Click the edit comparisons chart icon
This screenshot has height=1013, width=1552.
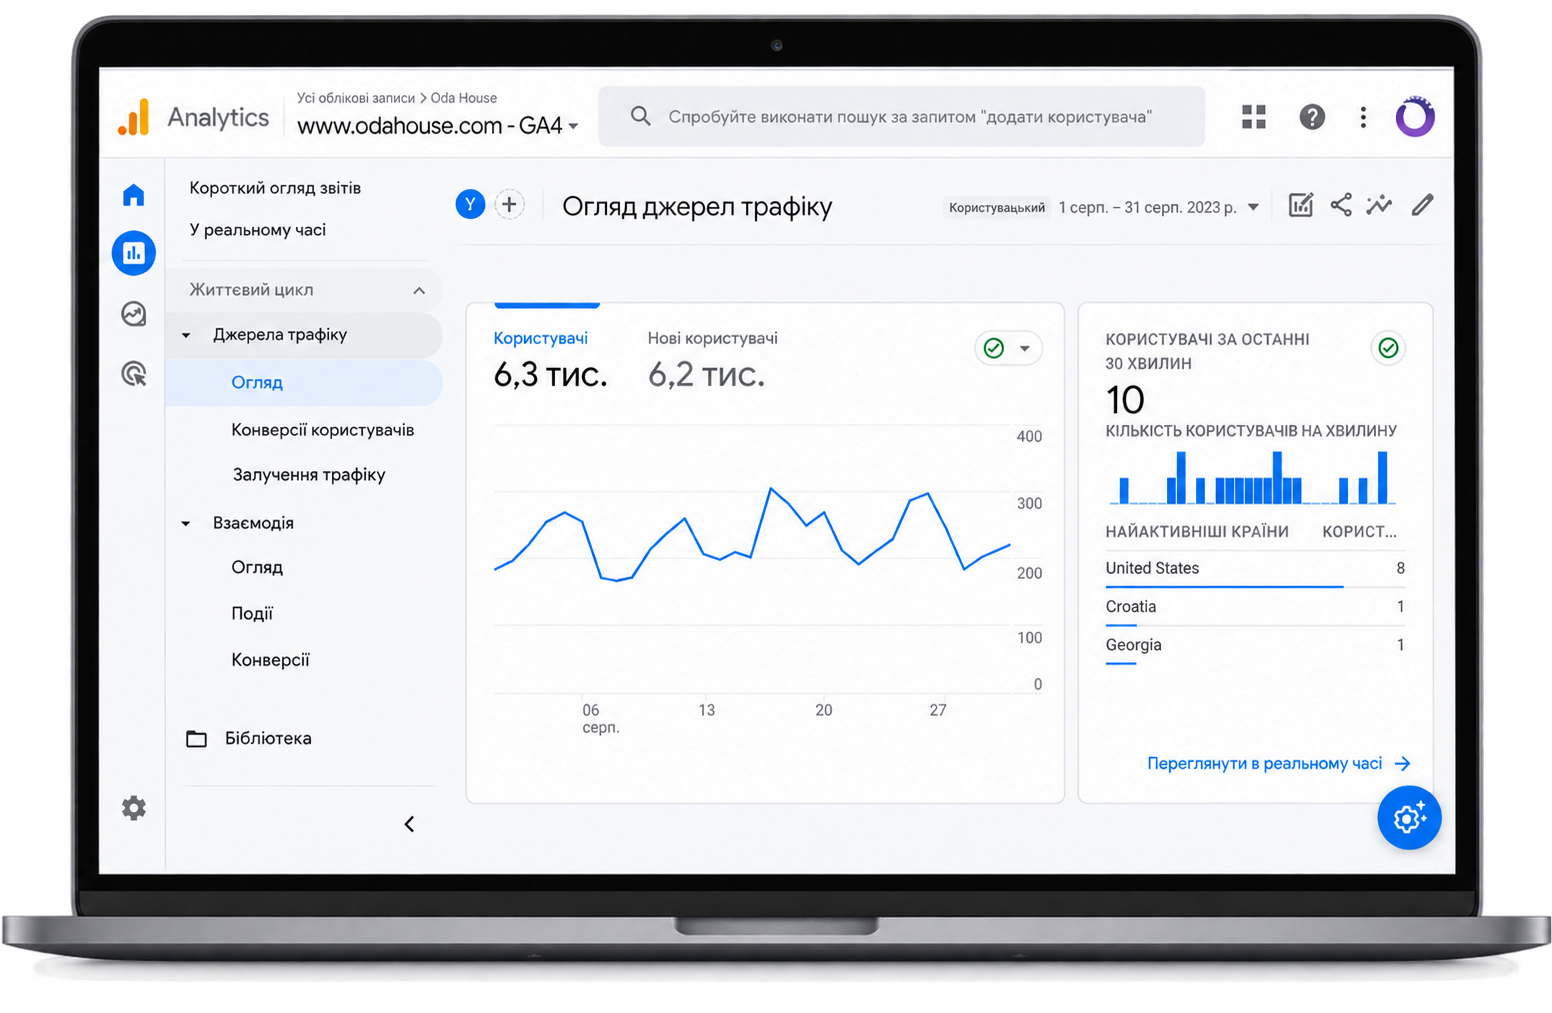(1301, 205)
